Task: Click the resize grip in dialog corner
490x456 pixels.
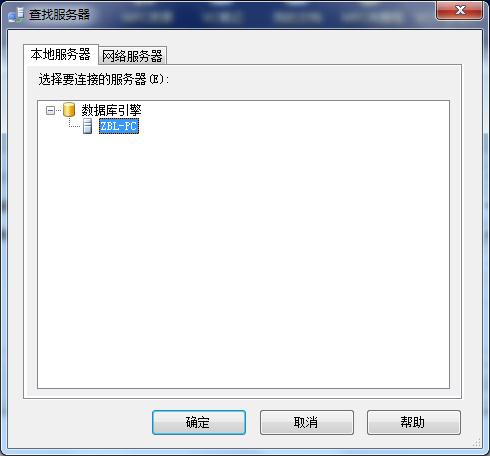Action: [x=477, y=442]
